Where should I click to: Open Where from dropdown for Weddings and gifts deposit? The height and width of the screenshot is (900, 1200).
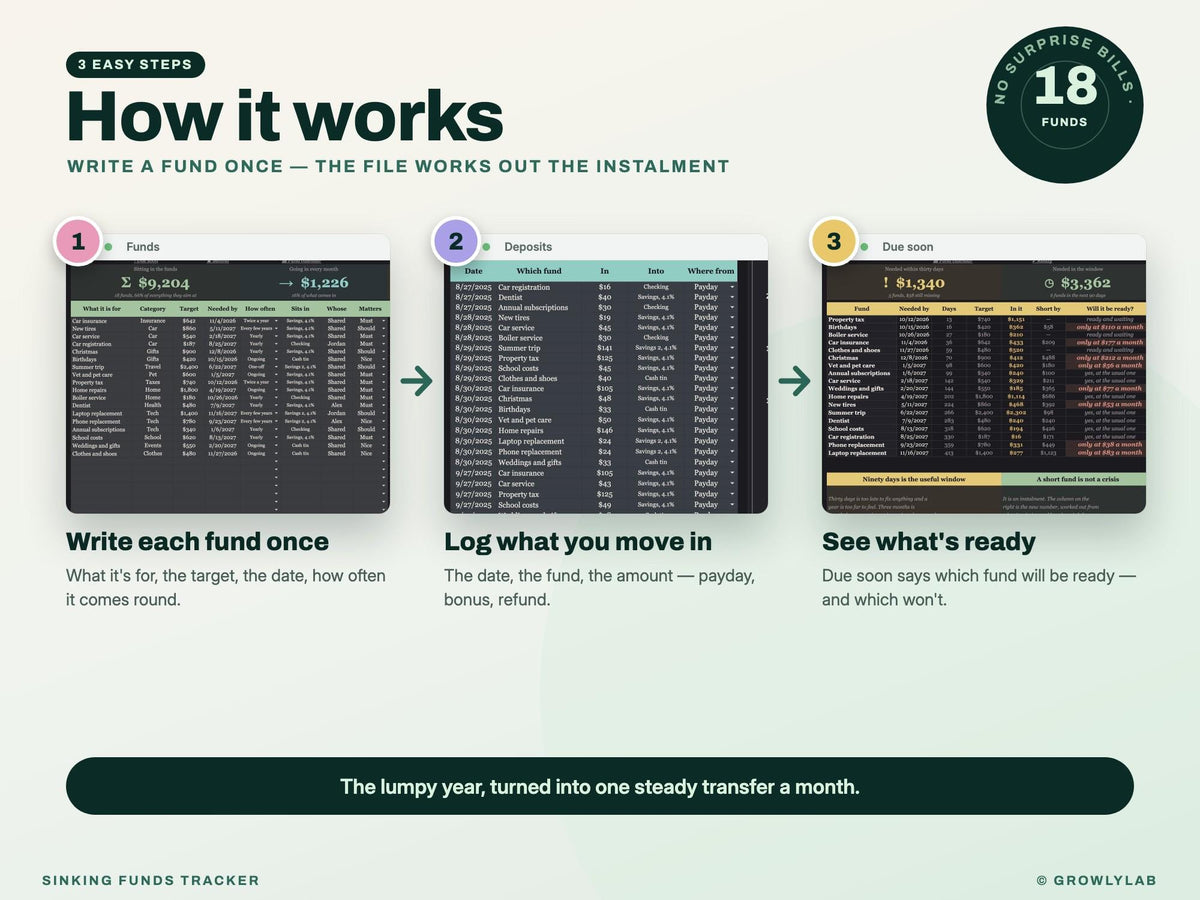731,461
